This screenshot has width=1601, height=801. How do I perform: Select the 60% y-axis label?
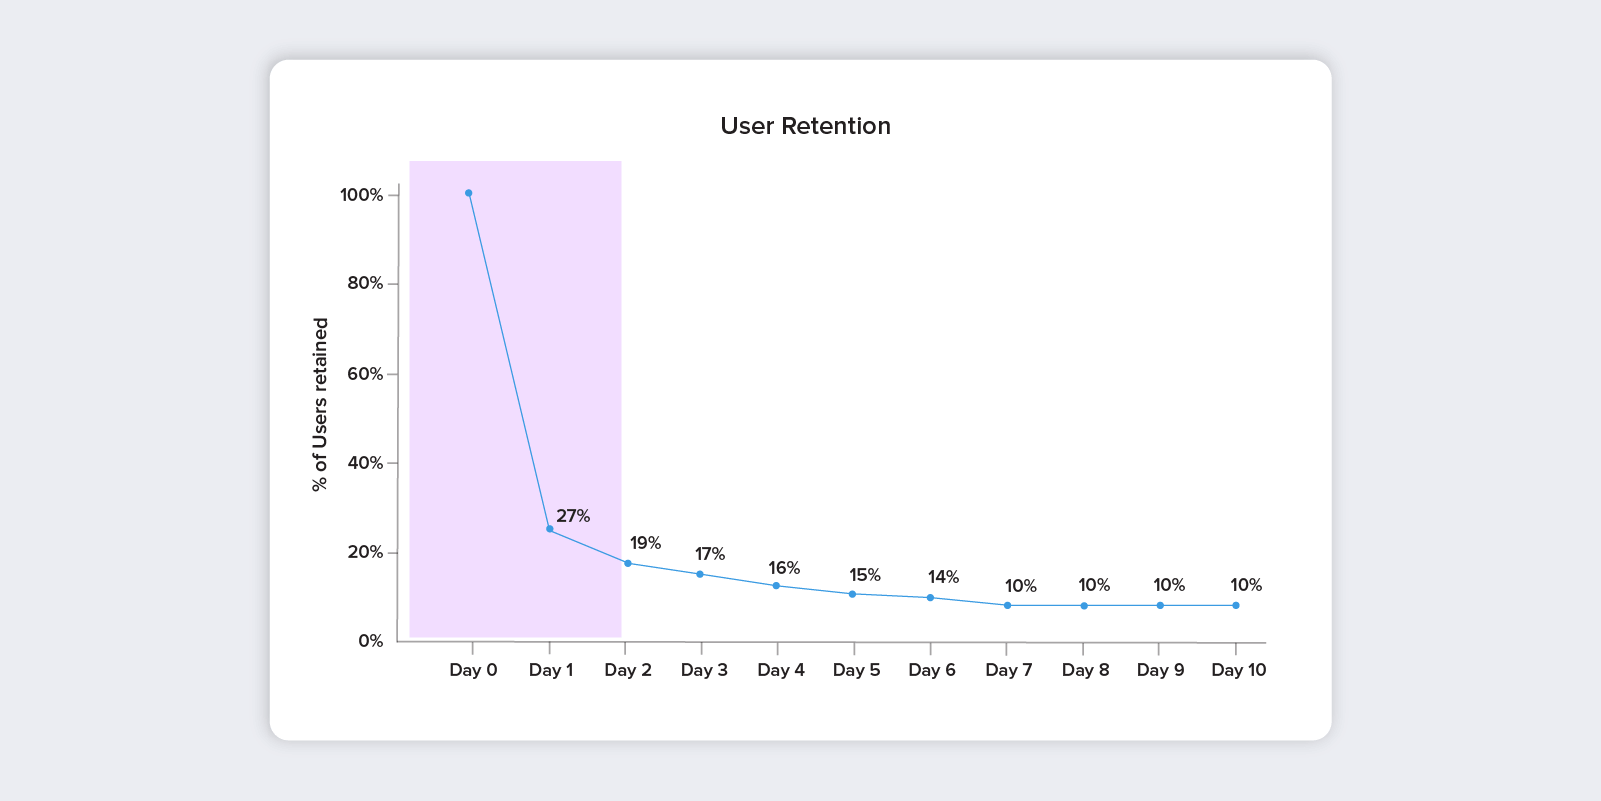(x=365, y=374)
